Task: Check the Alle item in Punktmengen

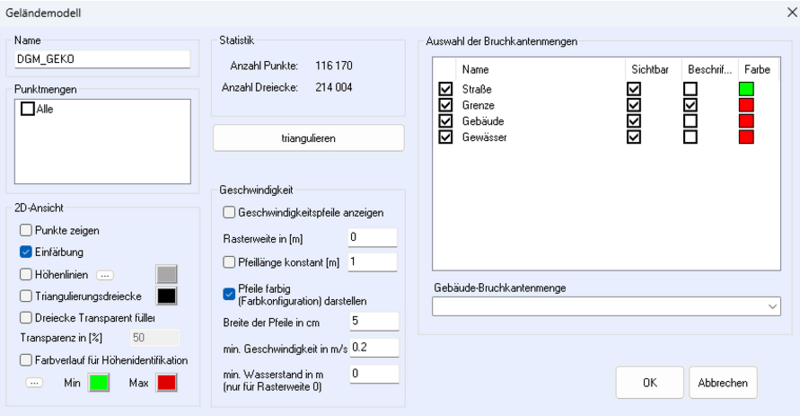Action: (x=28, y=108)
